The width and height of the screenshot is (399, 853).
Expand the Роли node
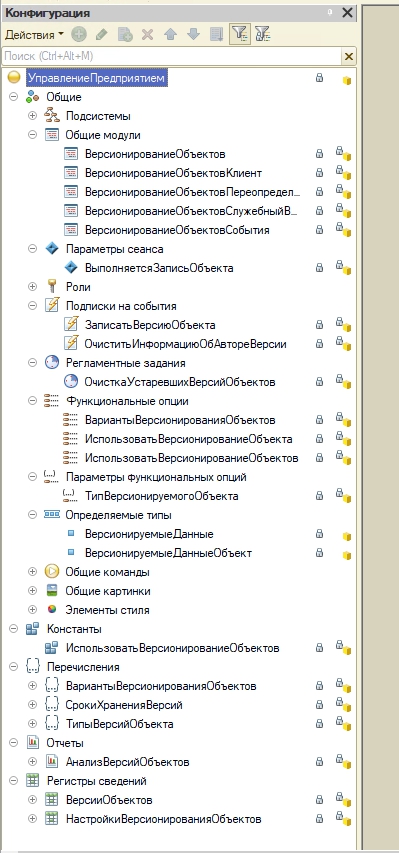pyautogui.click(x=33, y=287)
